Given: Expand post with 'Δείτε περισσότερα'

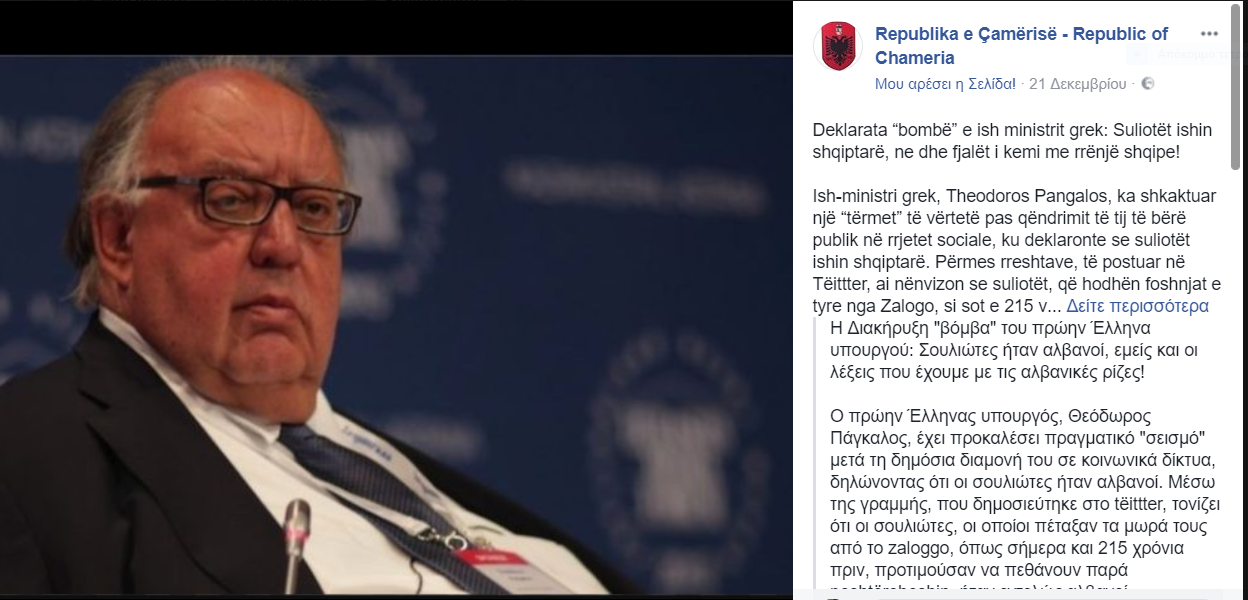Looking at the screenshot, I should pyautogui.click(x=1137, y=306).
